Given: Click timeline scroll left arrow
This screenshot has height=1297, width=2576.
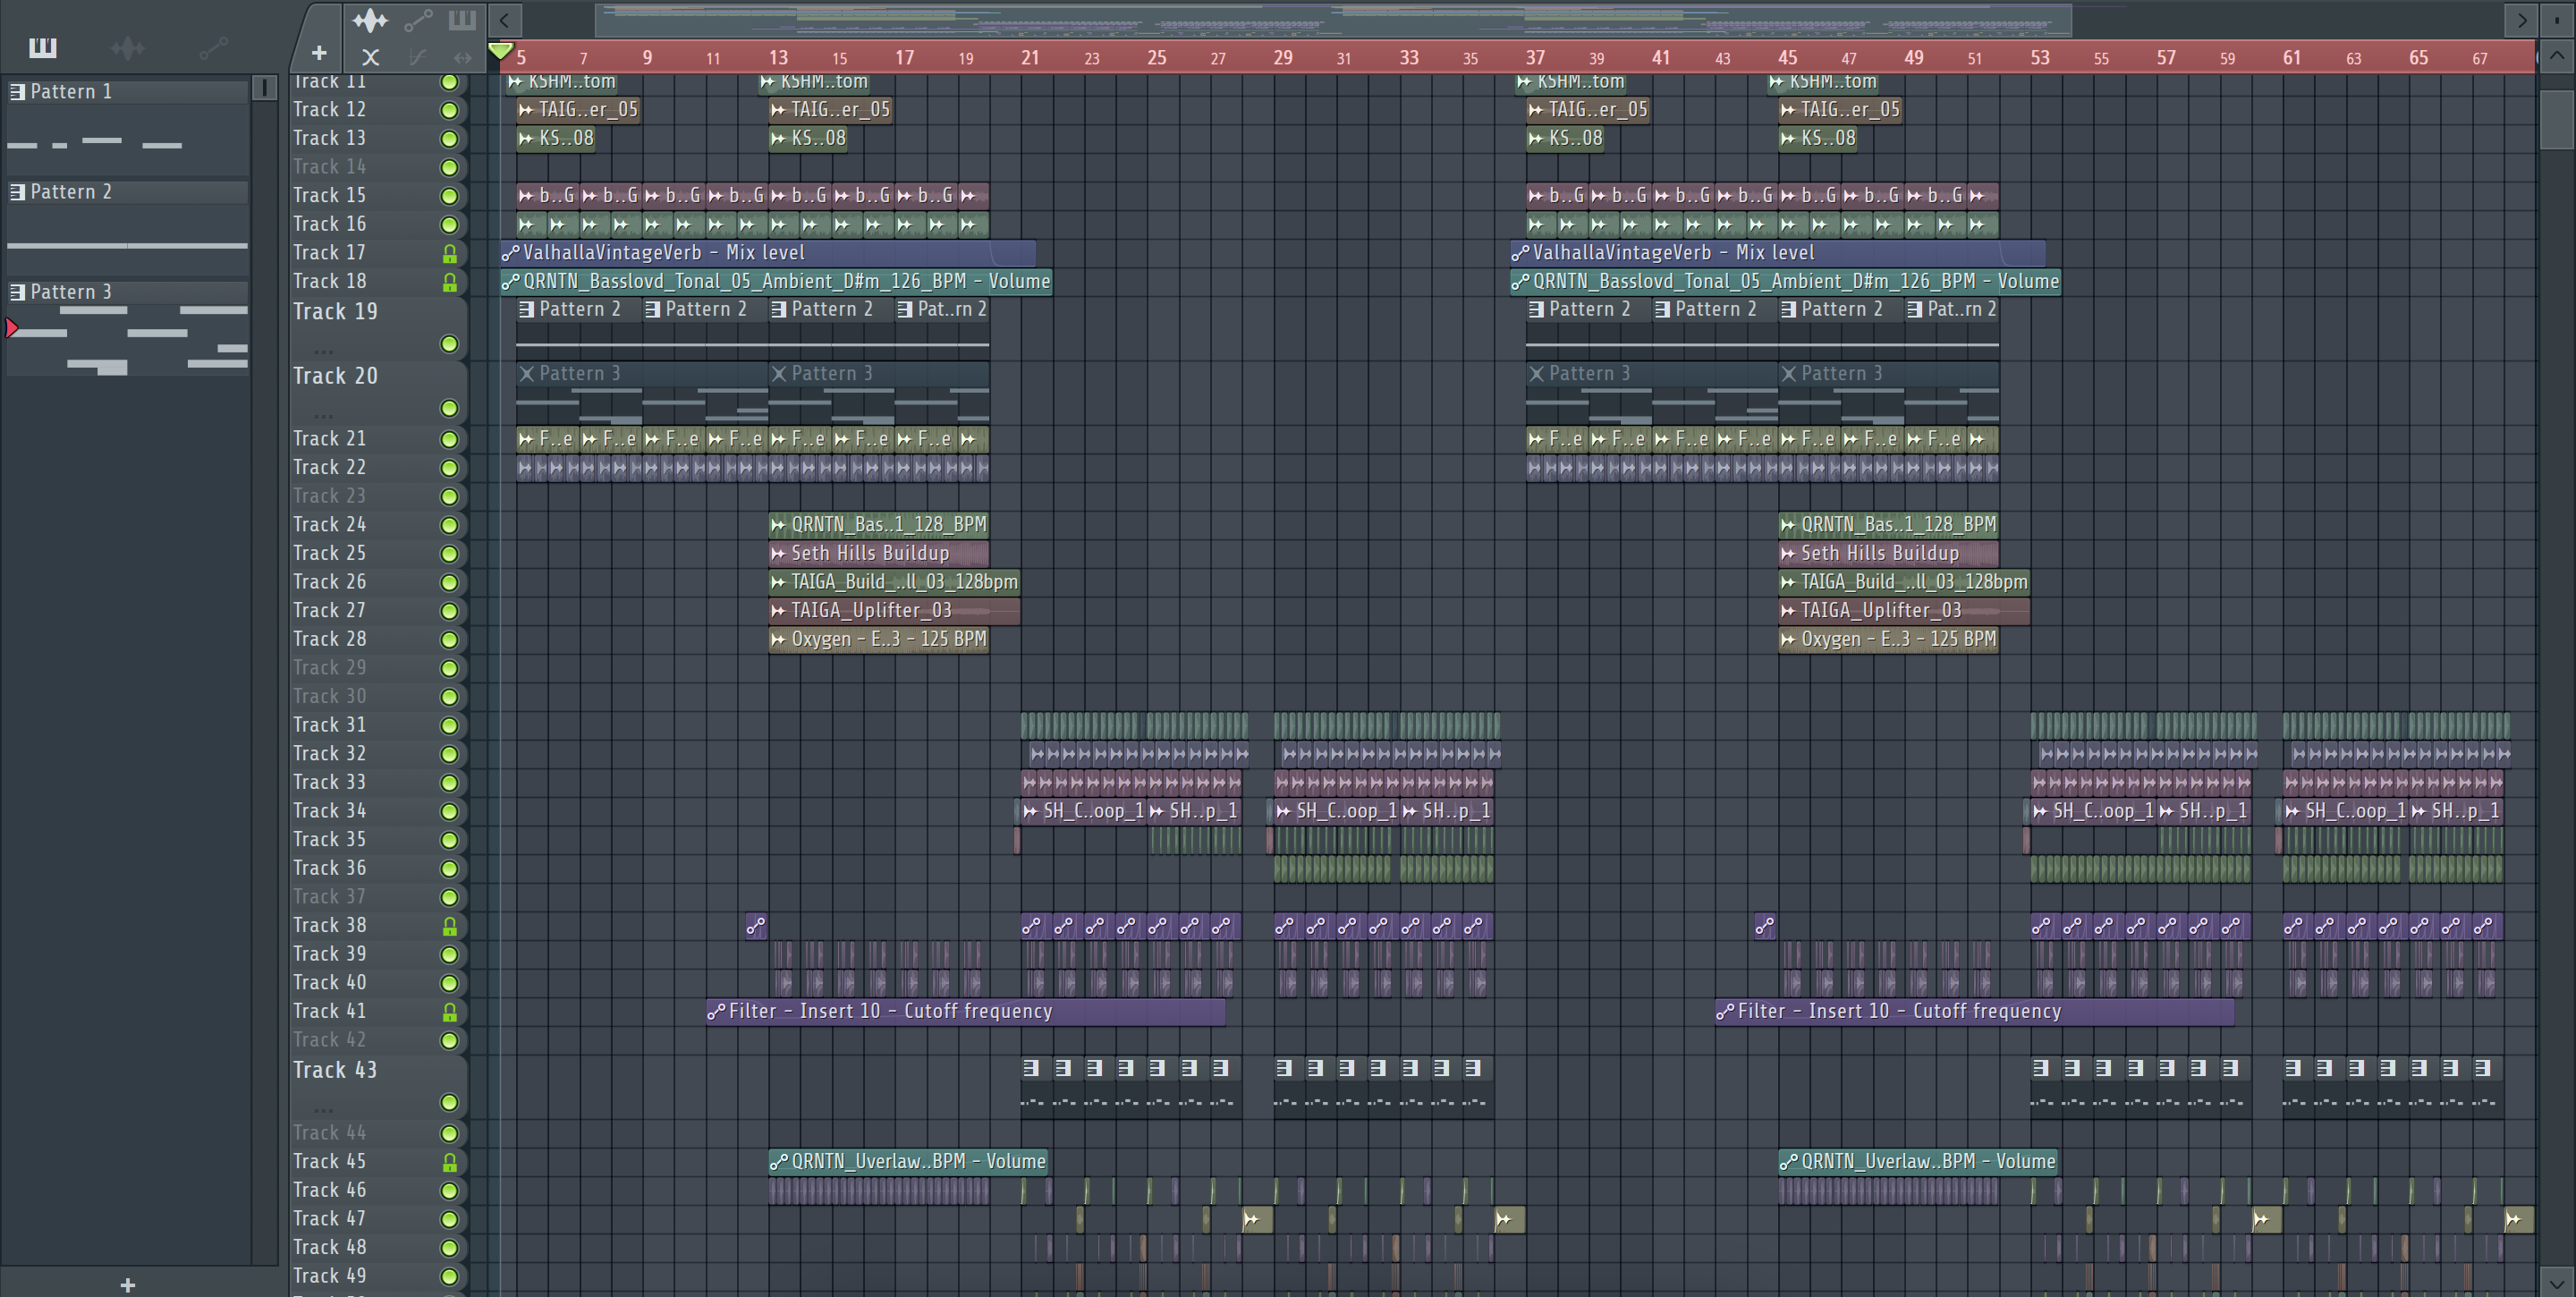Looking at the screenshot, I should (x=505, y=19).
